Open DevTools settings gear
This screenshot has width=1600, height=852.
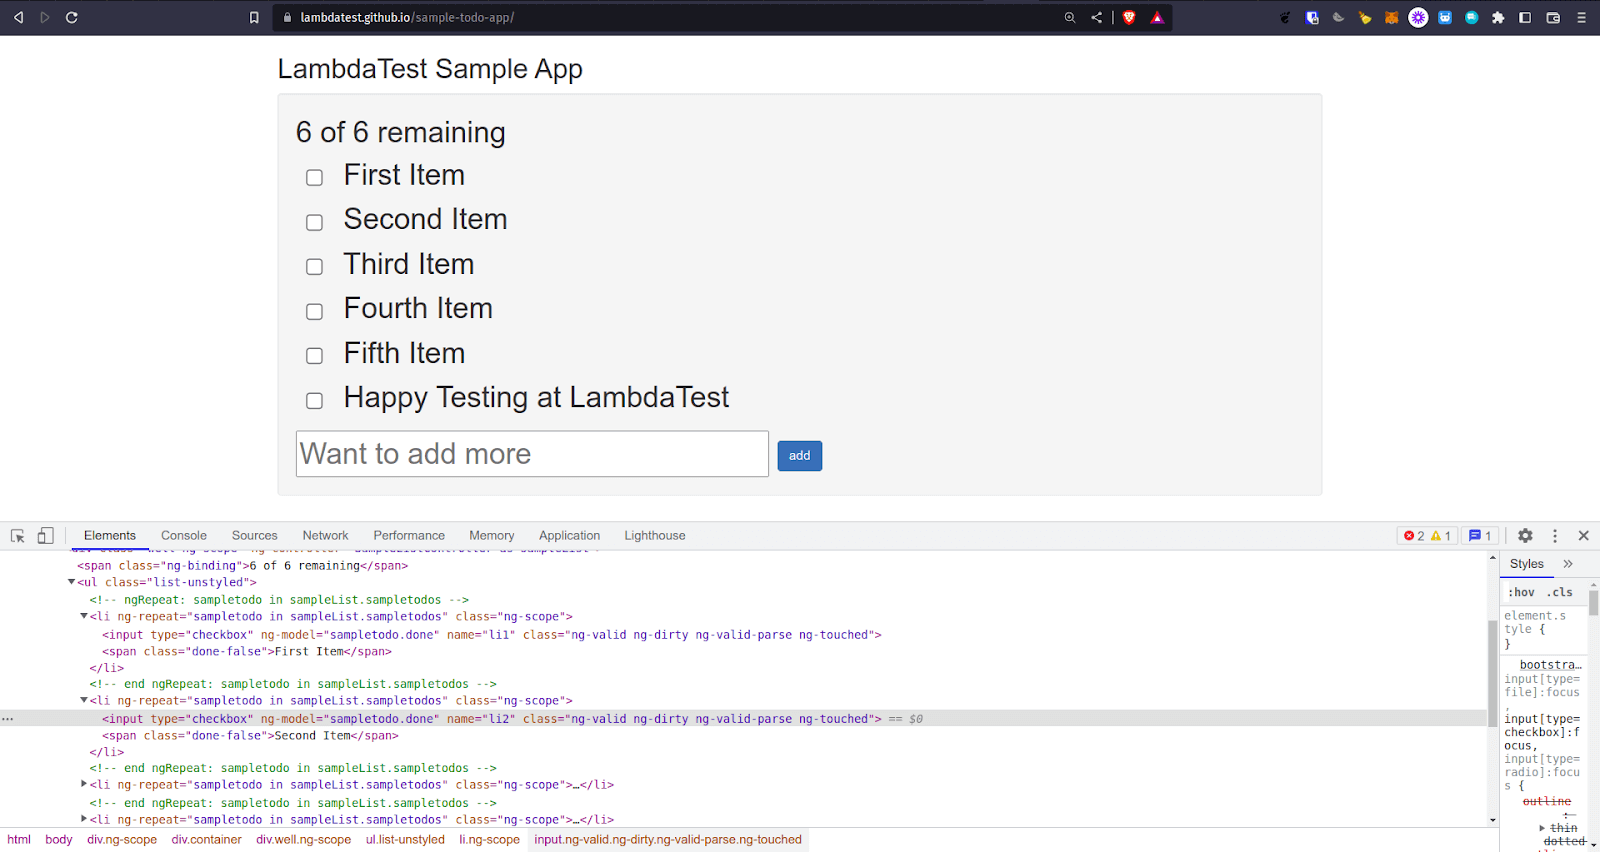1525,536
